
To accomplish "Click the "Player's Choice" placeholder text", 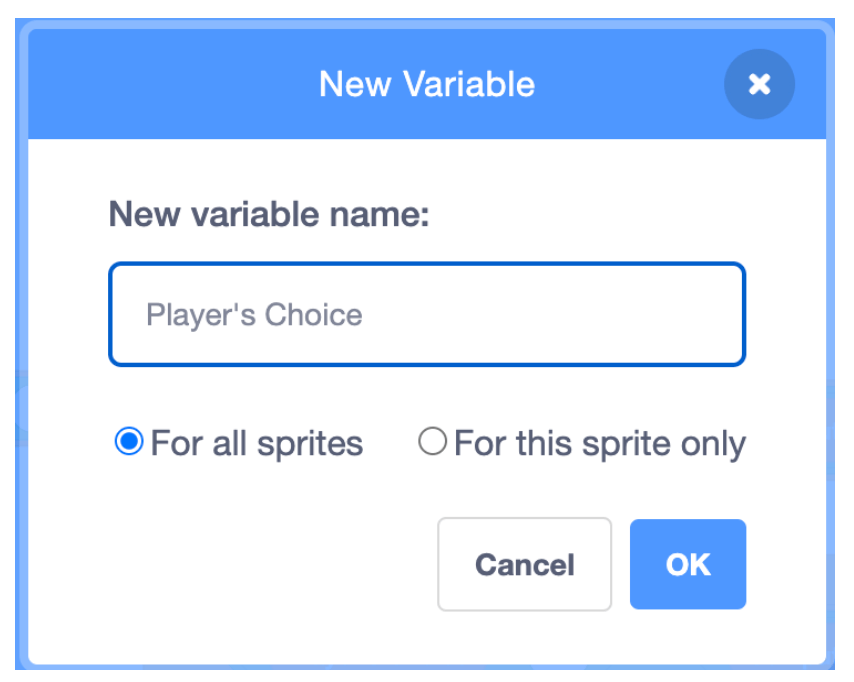I will 254,315.
